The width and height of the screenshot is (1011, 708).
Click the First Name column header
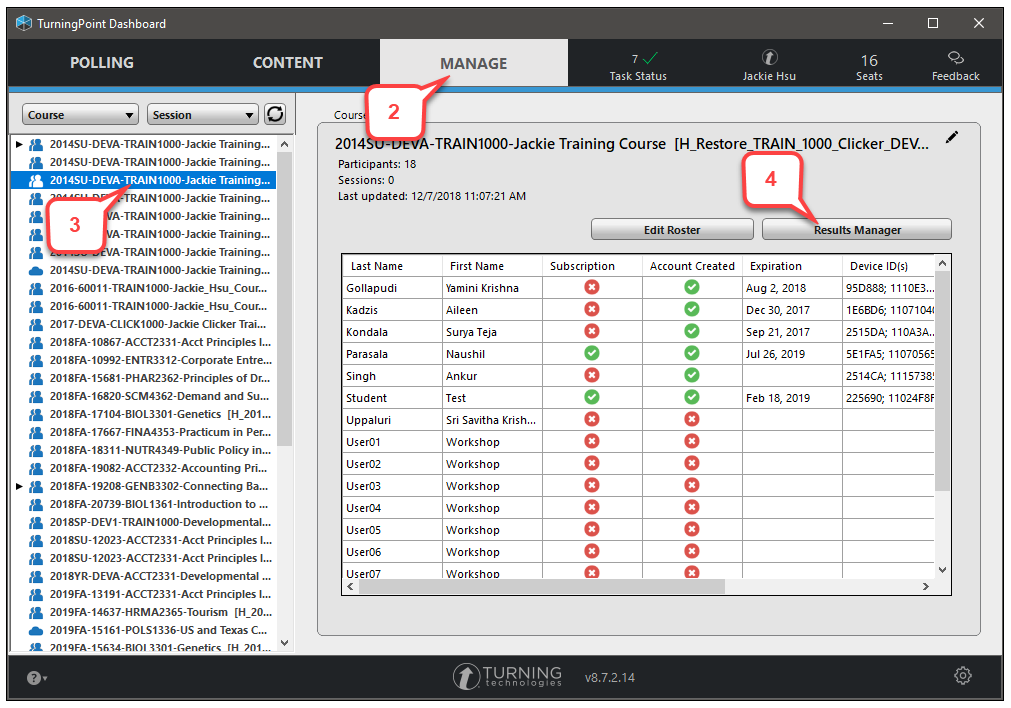(493, 266)
